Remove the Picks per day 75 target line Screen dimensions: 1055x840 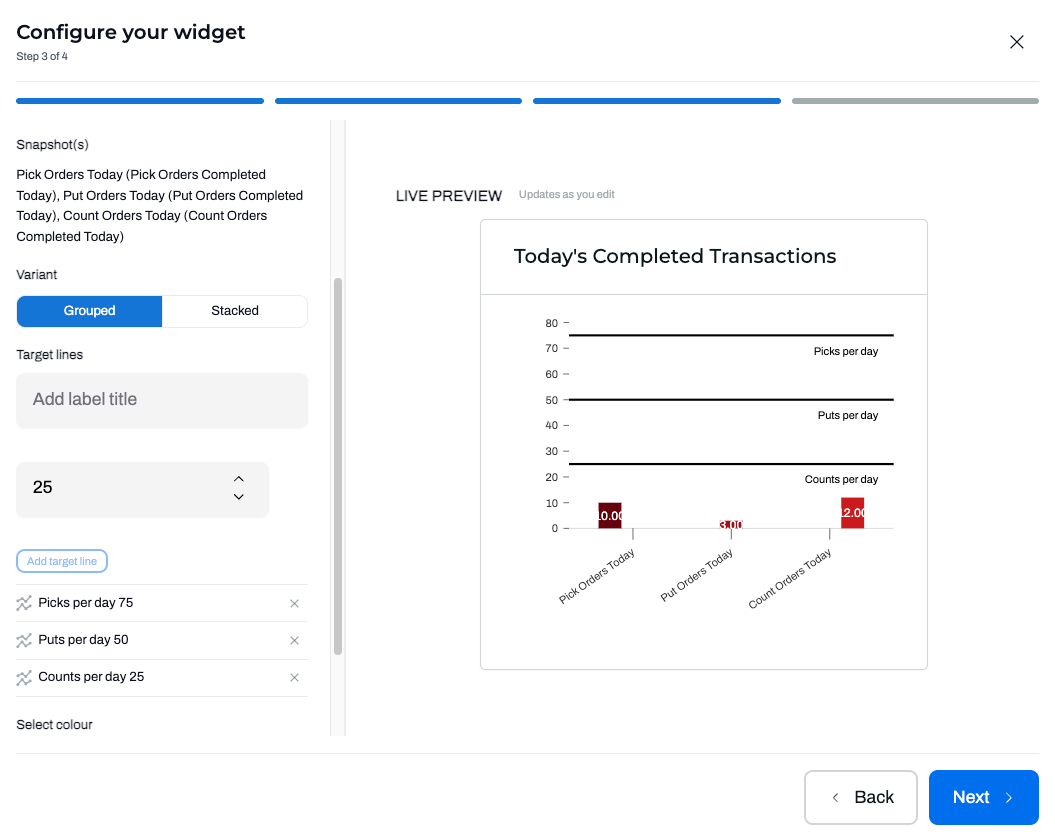[x=294, y=603]
